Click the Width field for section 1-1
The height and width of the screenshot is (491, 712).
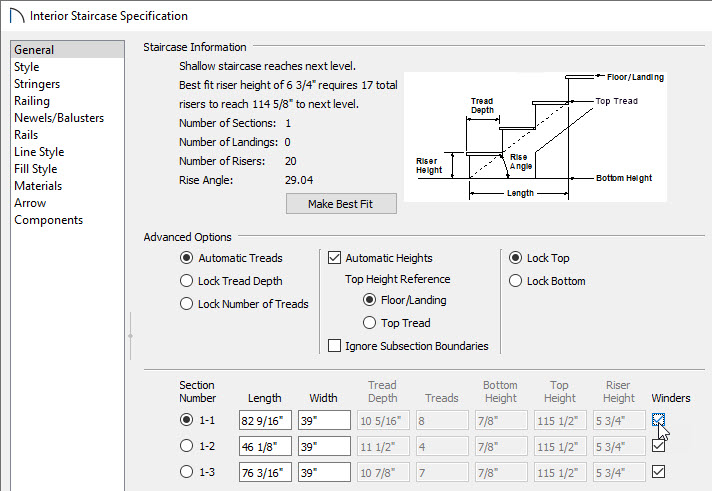coord(324,420)
